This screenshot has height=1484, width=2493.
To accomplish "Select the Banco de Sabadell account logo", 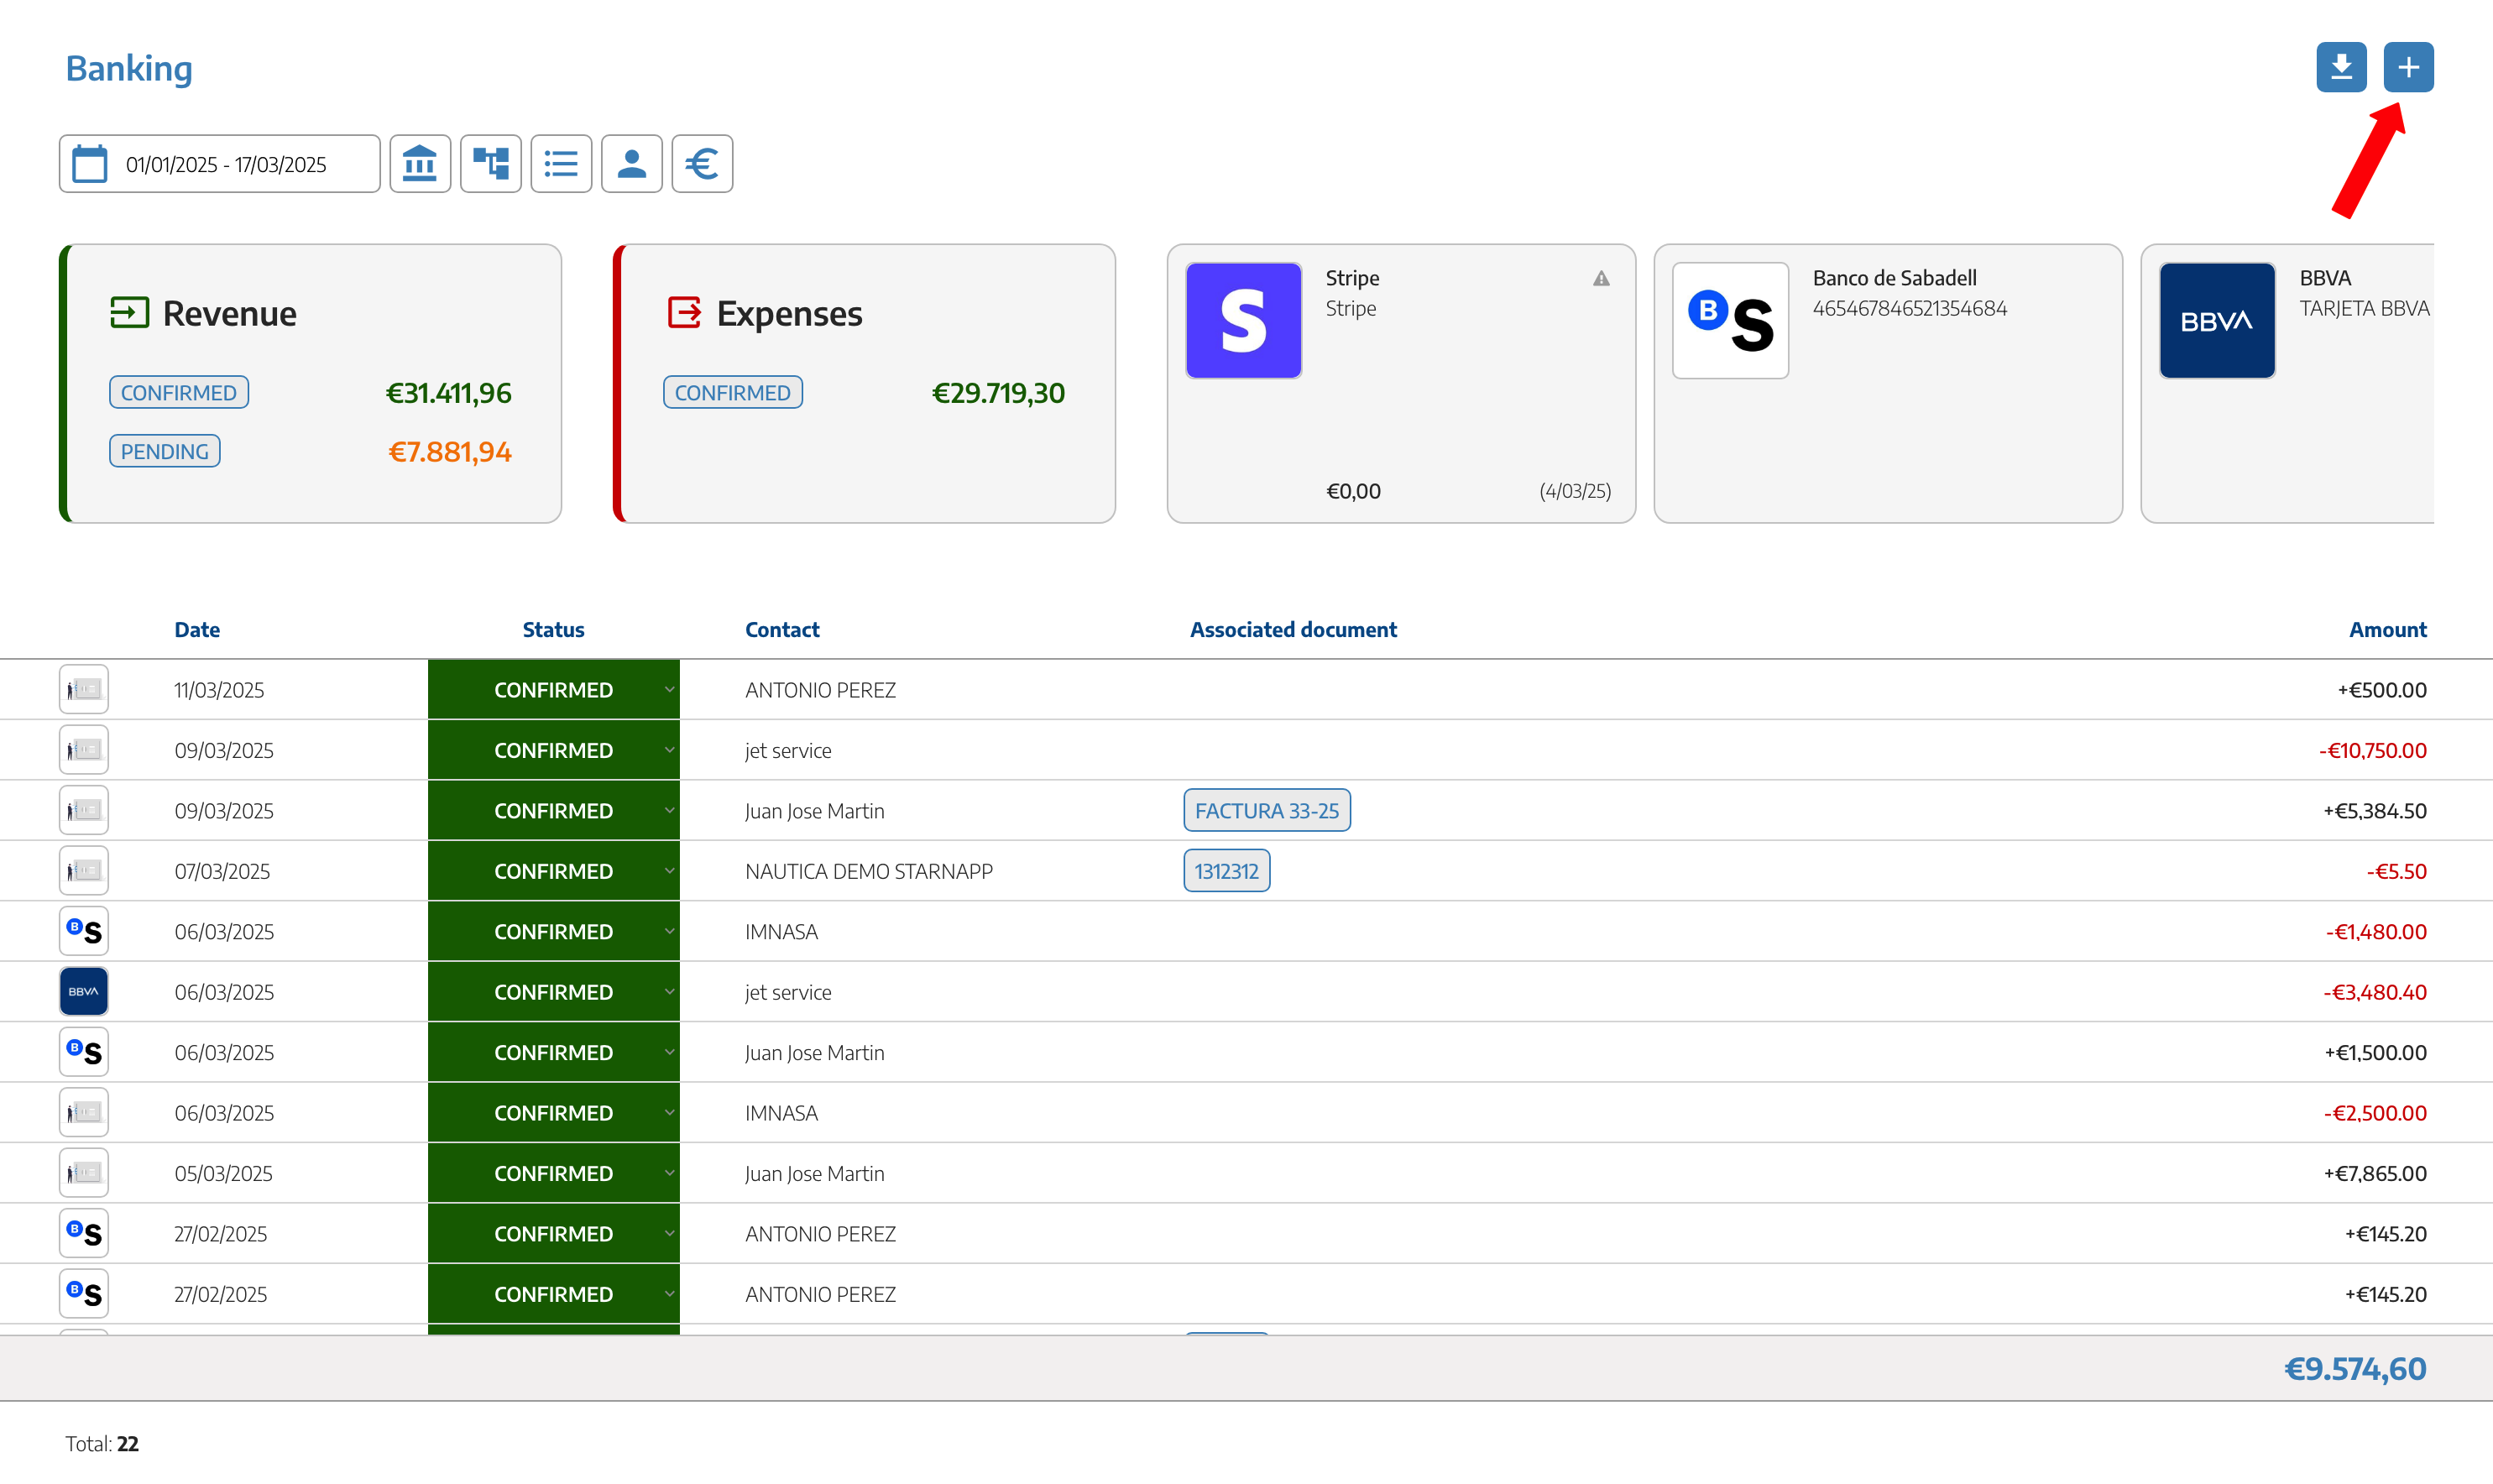I will click(x=1730, y=320).
